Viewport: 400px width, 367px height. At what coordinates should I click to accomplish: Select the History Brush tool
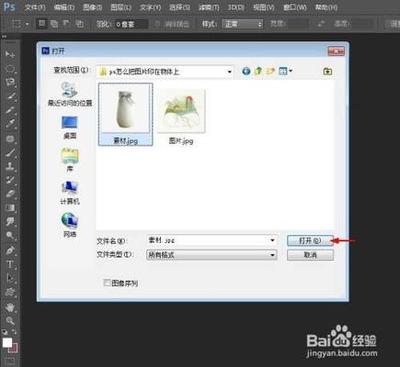click(x=10, y=180)
